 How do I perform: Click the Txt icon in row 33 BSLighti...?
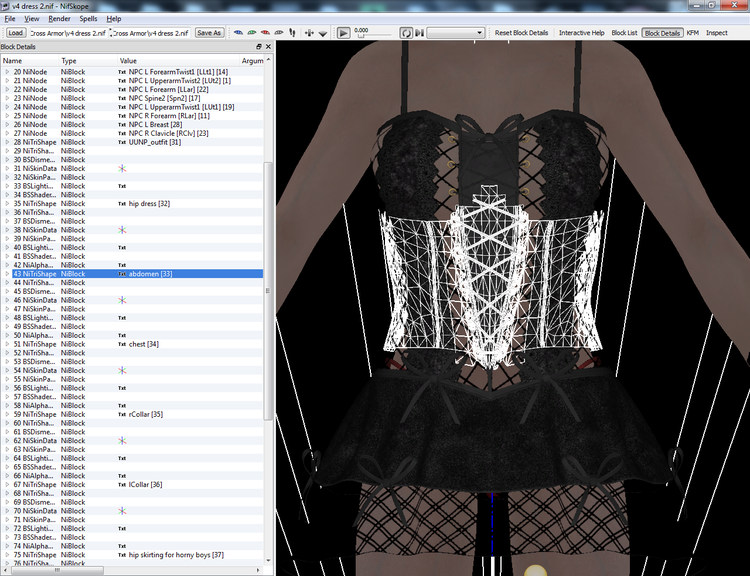pos(122,186)
